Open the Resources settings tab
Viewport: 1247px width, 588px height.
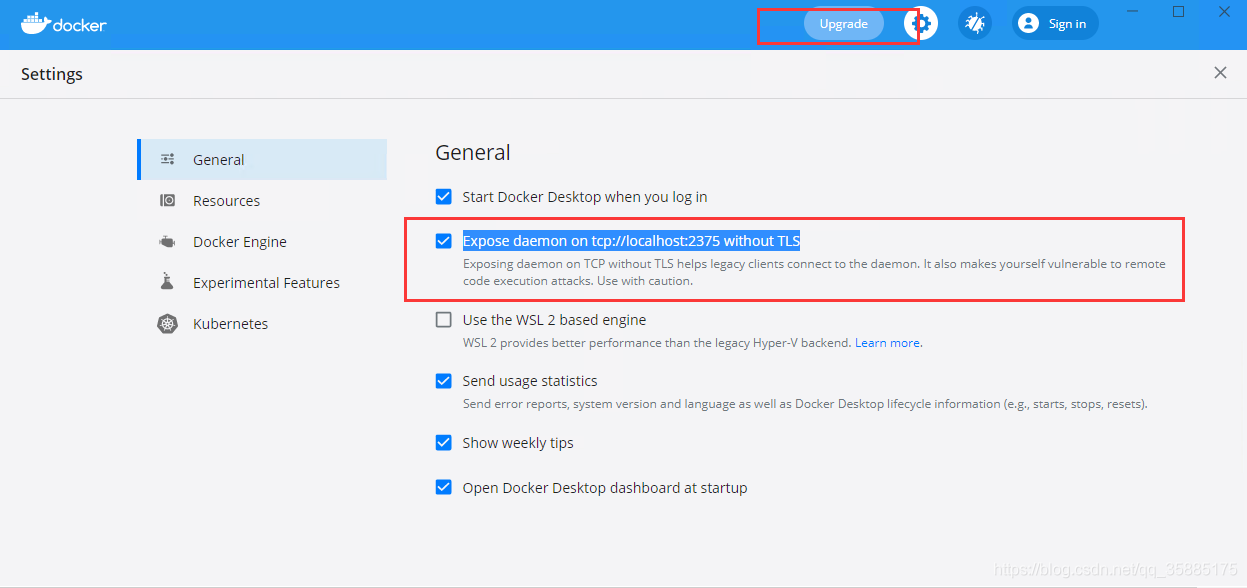click(x=262, y=201)
